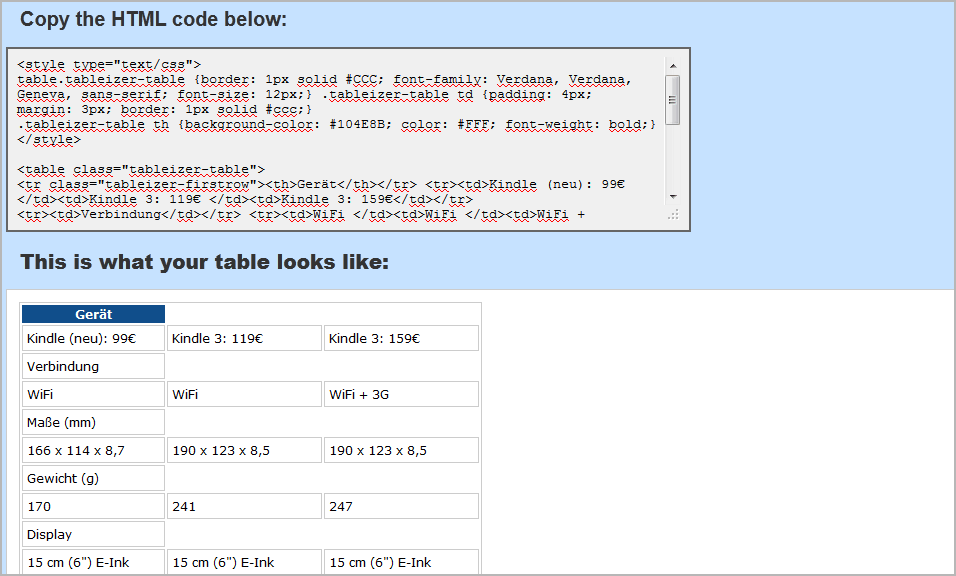Click the 'Copy the HTML code below:' heading
Screen dimensions: 956x576
click(154, 19)
